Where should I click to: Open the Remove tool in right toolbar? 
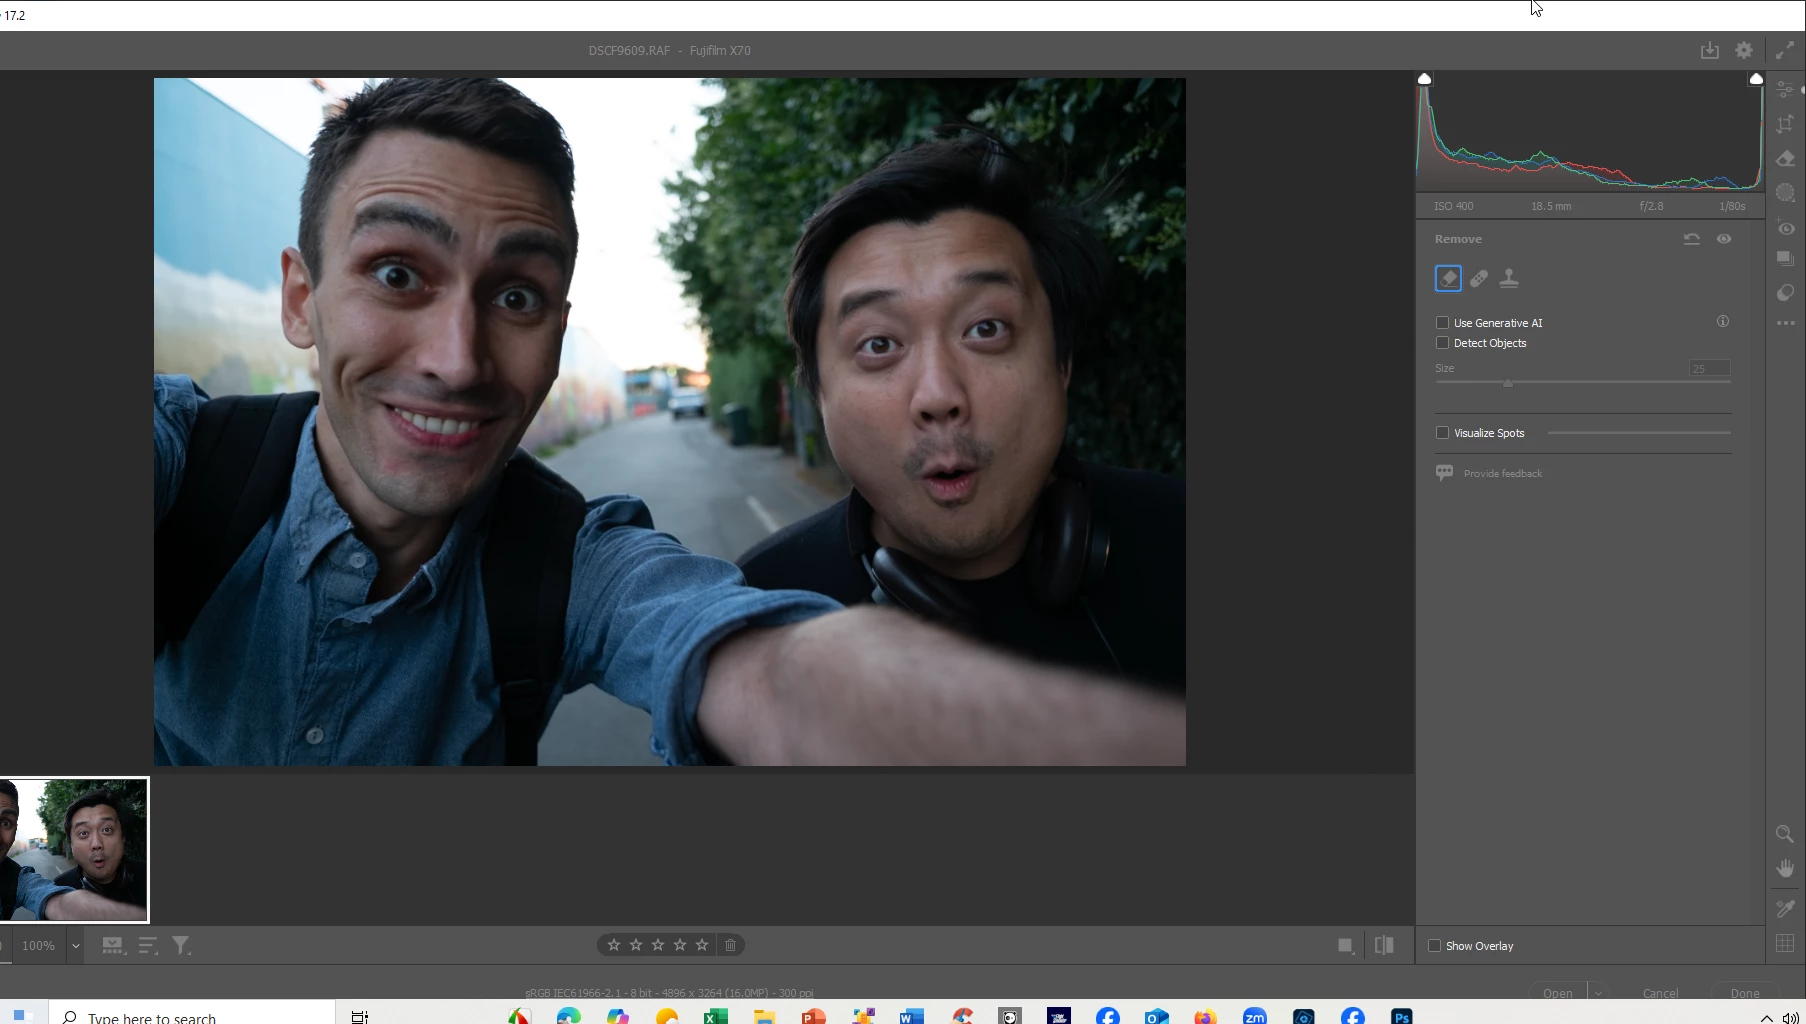[x=1786, y=158]
